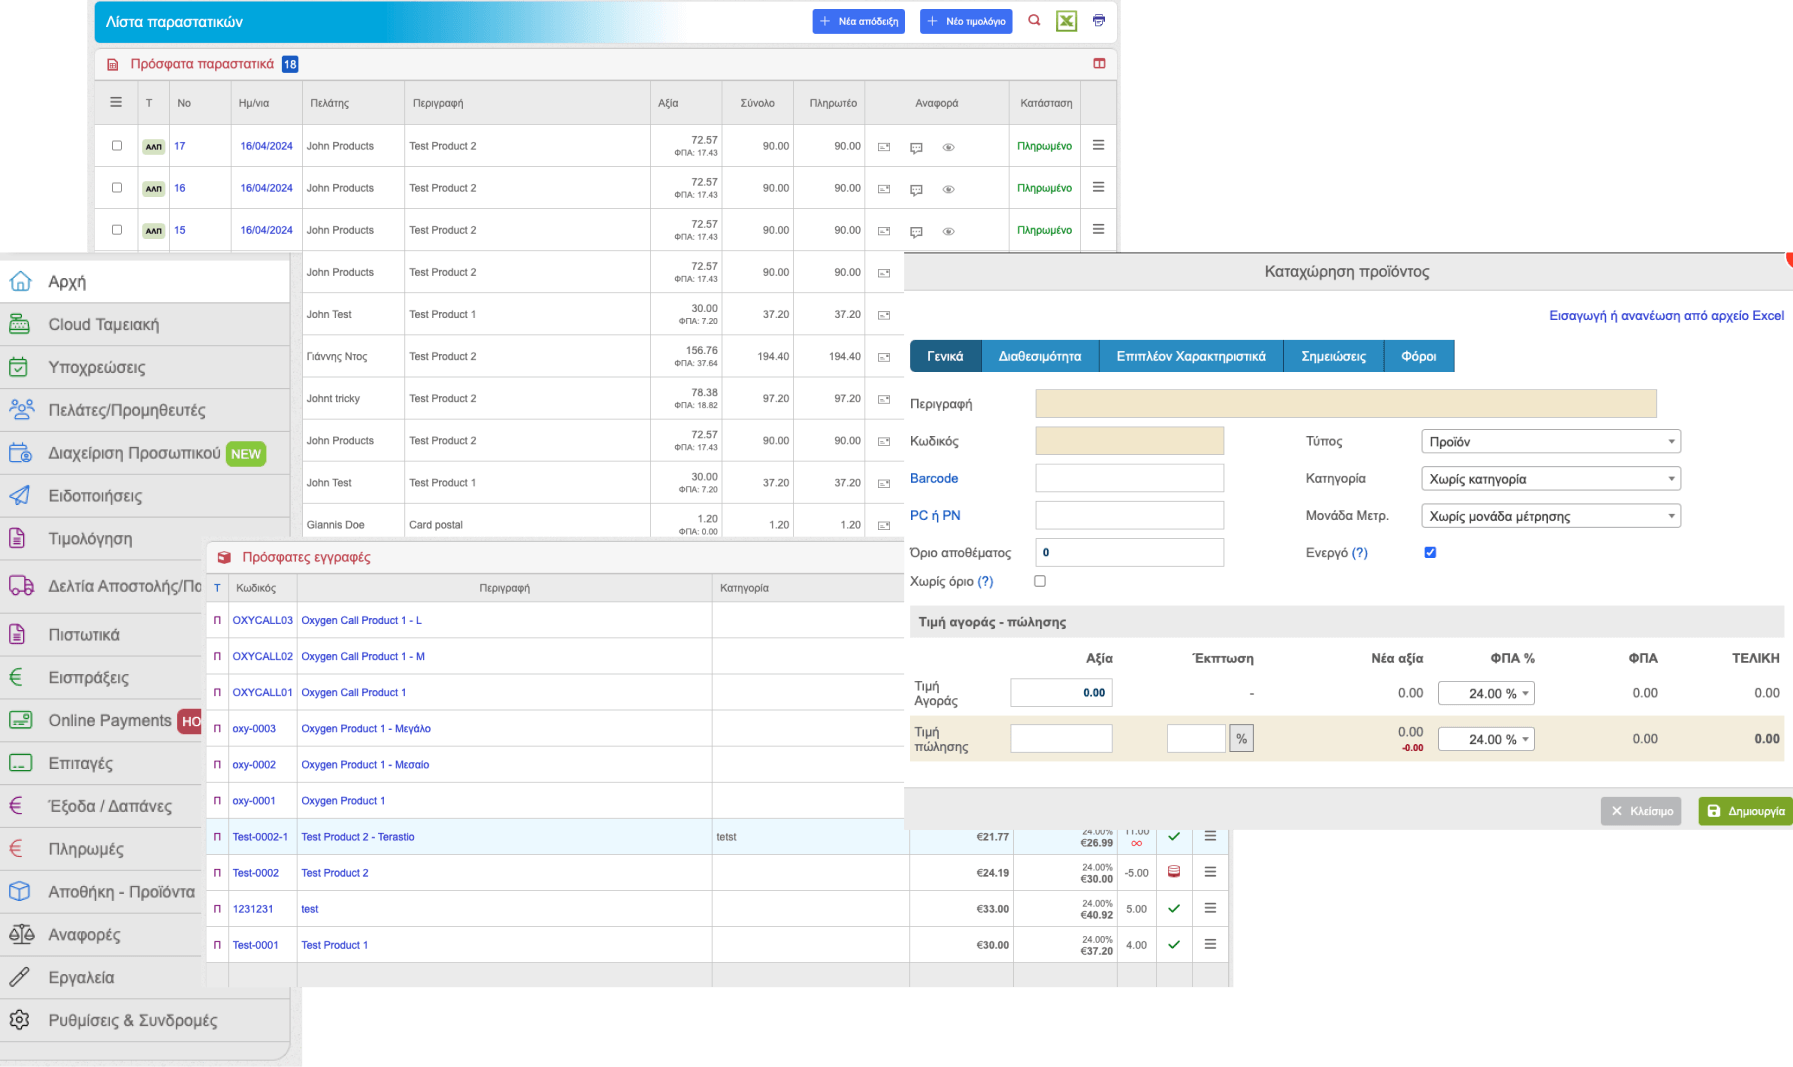This screenshot has width=1793, height=1067.
Task: Click the Δημιουργία button
Action: pyautogui.click(x=1744, y=810)
